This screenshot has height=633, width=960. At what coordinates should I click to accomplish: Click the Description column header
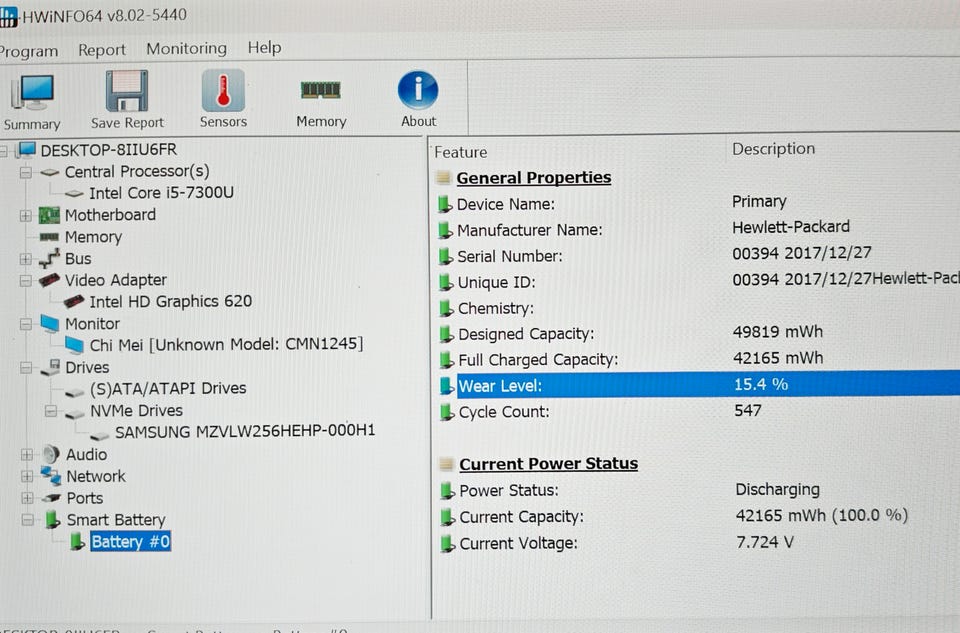coord(774,149)
